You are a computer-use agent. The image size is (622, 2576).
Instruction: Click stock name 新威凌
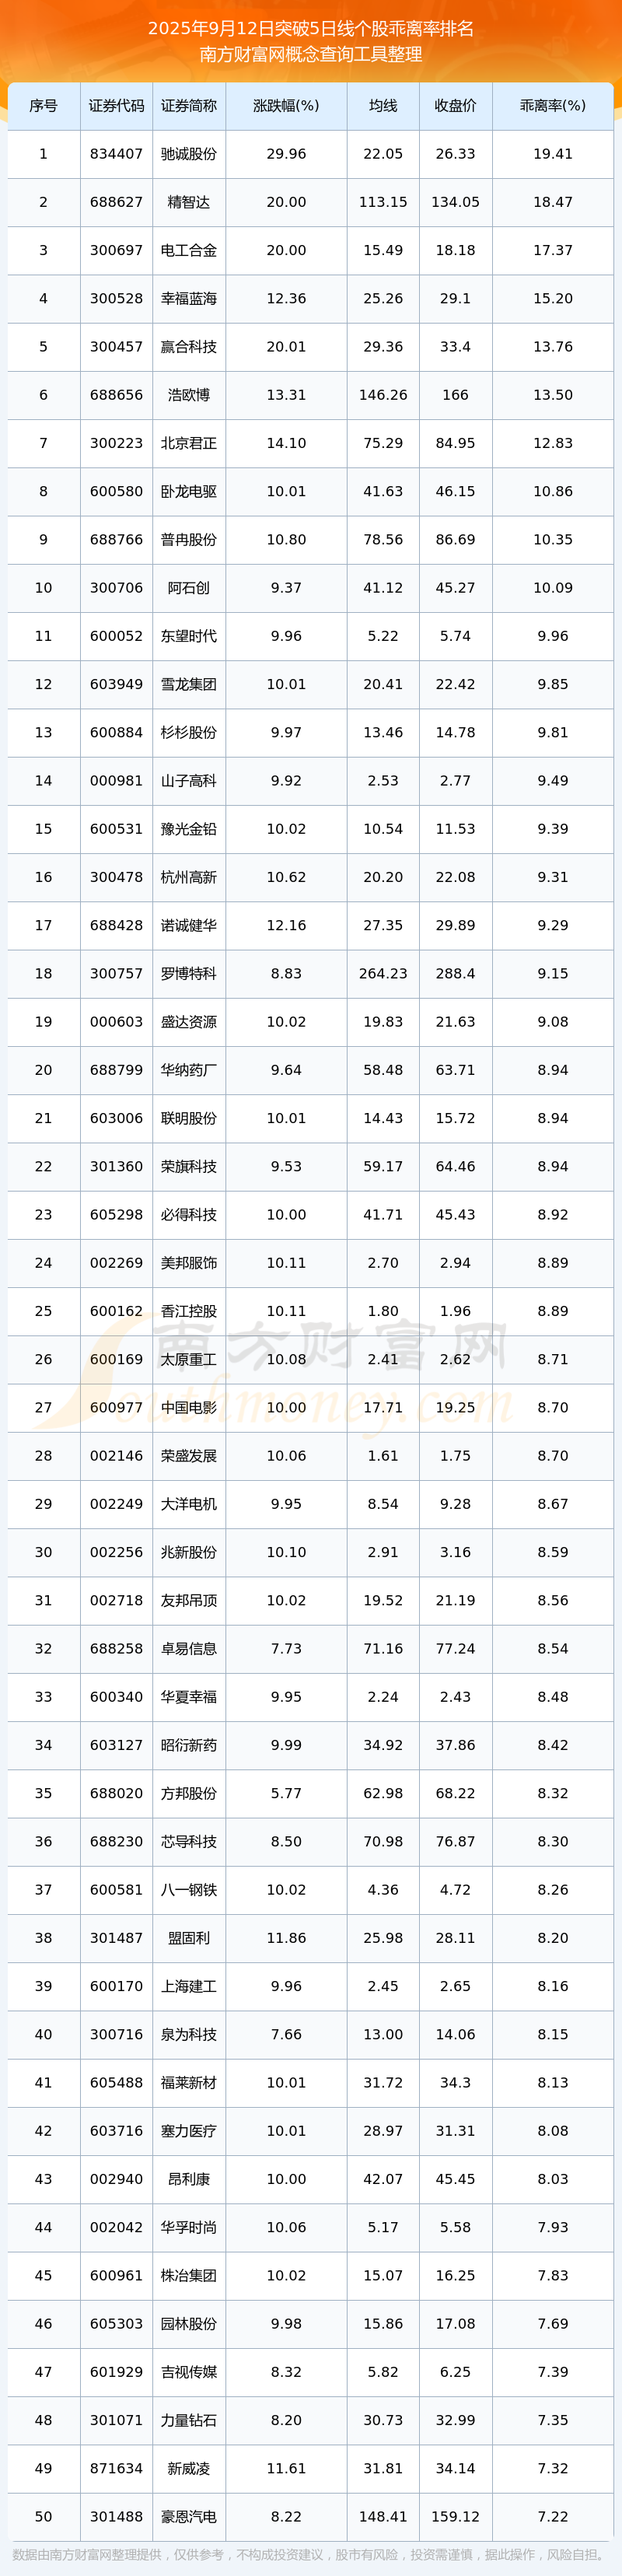[x=189, y=2469]
